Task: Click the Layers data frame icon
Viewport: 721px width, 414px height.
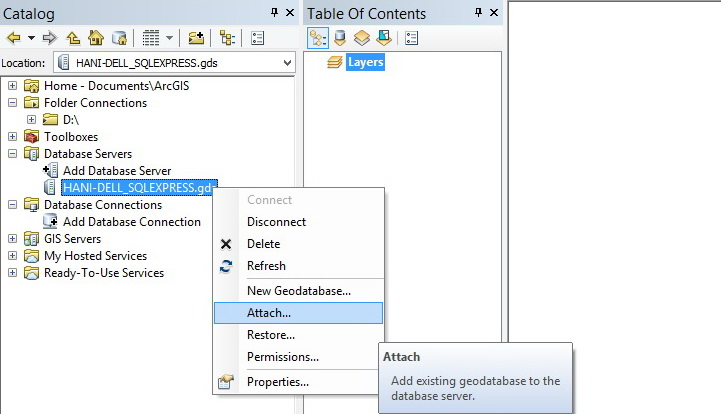Action: pyautogui.click(x=335, y=62)
